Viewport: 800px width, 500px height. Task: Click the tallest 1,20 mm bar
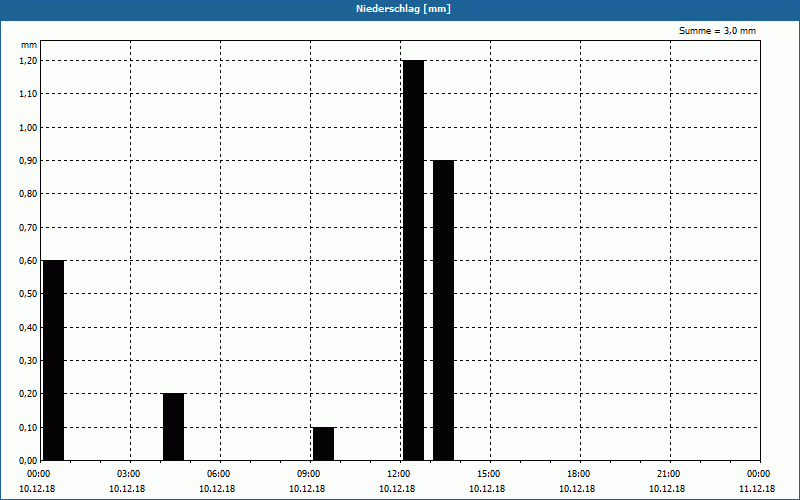click(413, 260)
